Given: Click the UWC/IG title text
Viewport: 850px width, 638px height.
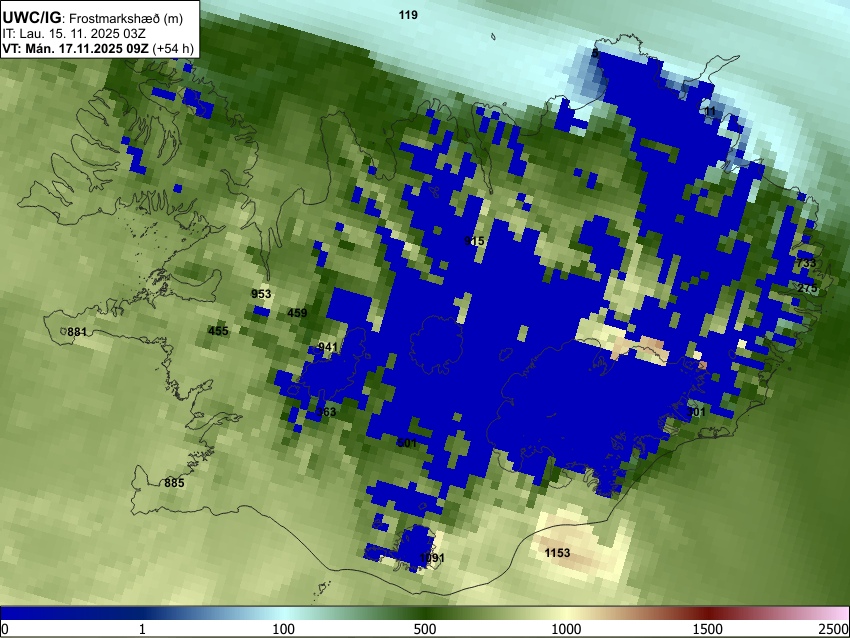Looking at the screenshot, I should [31, 17].
